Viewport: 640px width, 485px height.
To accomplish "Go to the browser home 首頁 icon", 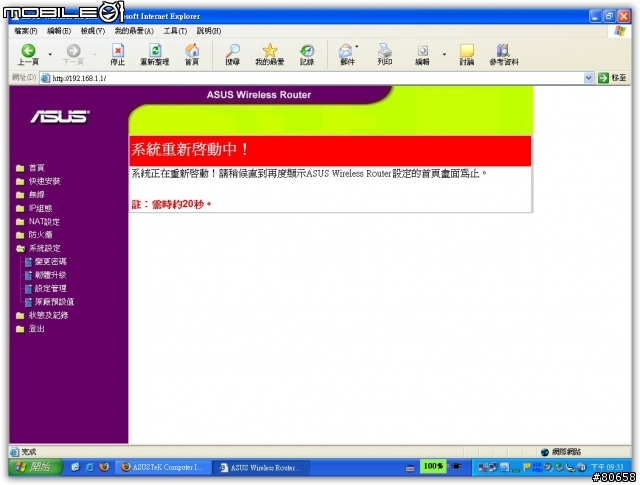I will coord(192,55).
